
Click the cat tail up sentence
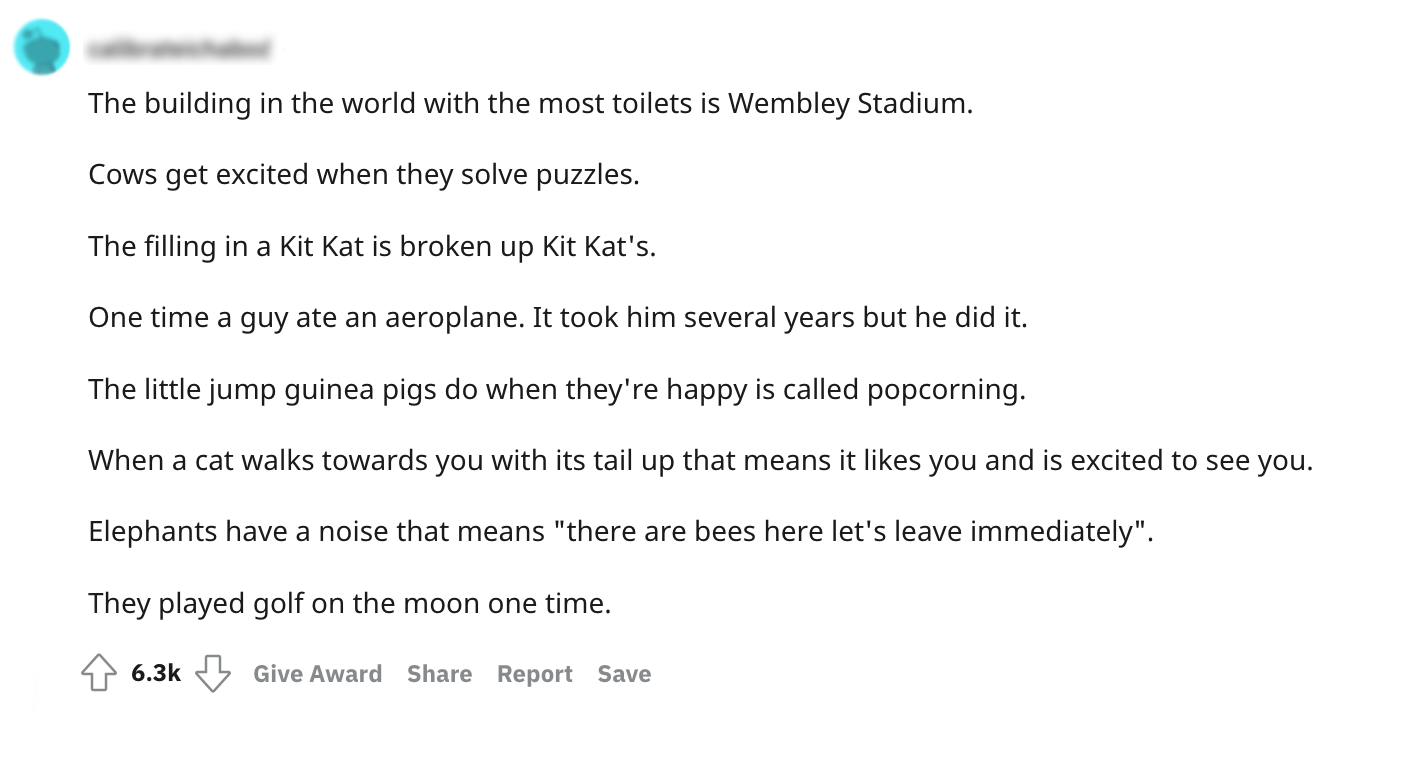(x=699, y=461)
